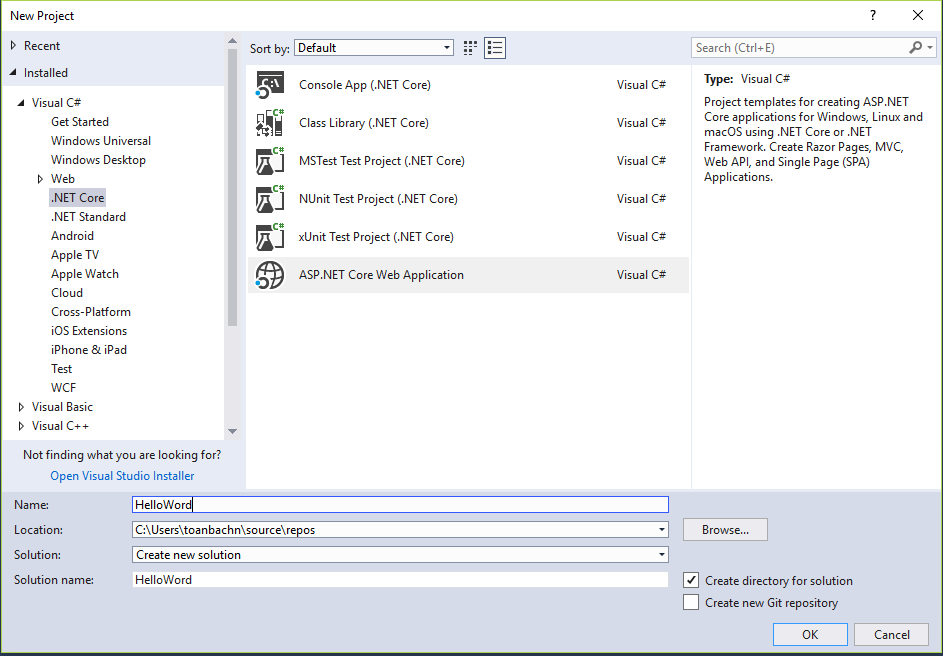The image size is (943, 656).
Task: Open the Sort by dropdown
Action: click(x=374, y=48)
